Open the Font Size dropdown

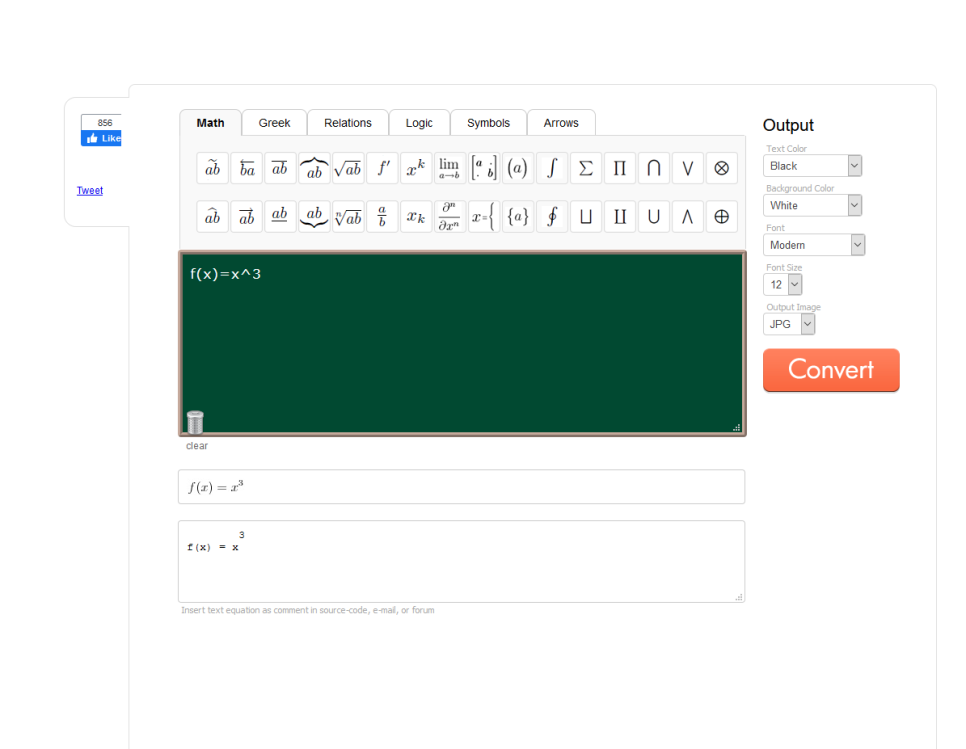pos(782,284)
